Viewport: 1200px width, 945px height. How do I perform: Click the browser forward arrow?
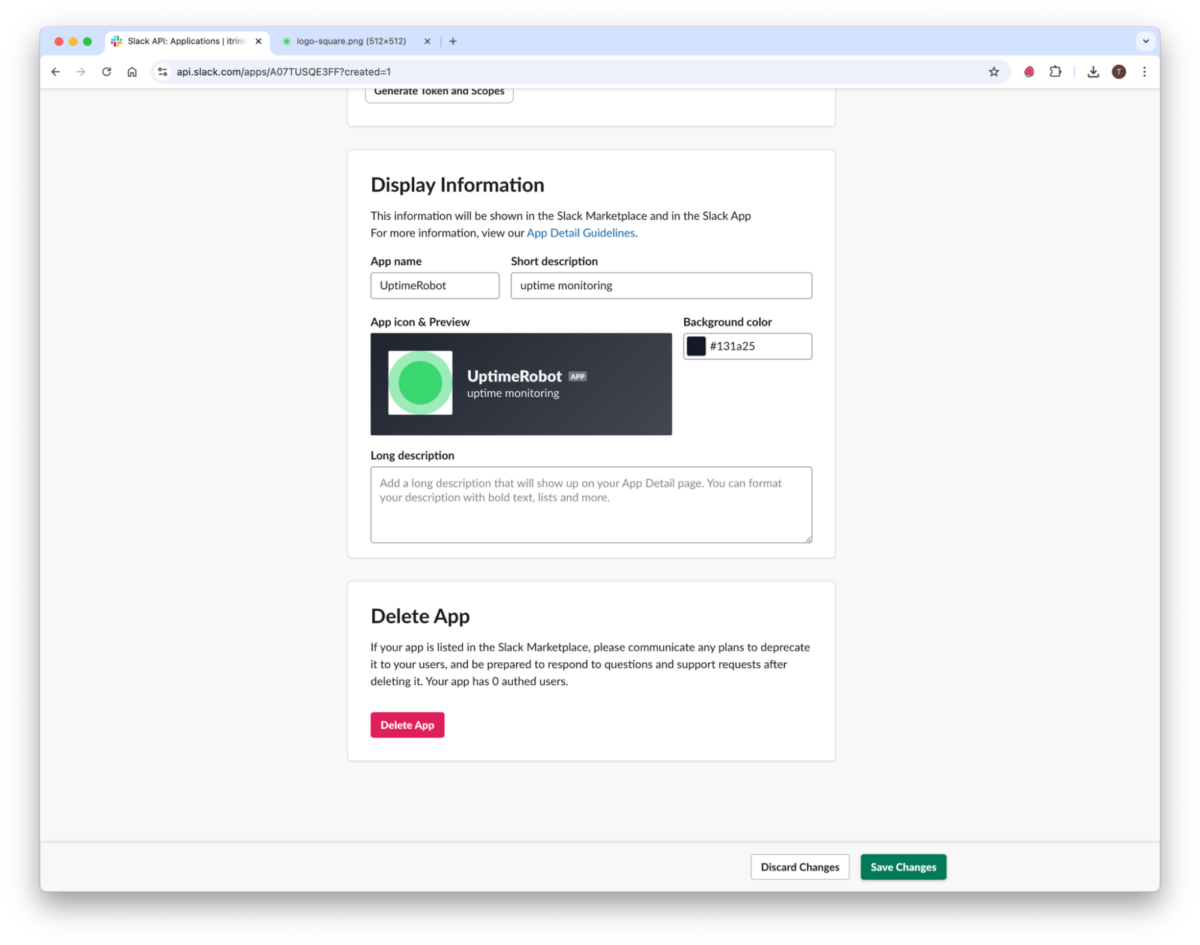(x=81, y=71)
